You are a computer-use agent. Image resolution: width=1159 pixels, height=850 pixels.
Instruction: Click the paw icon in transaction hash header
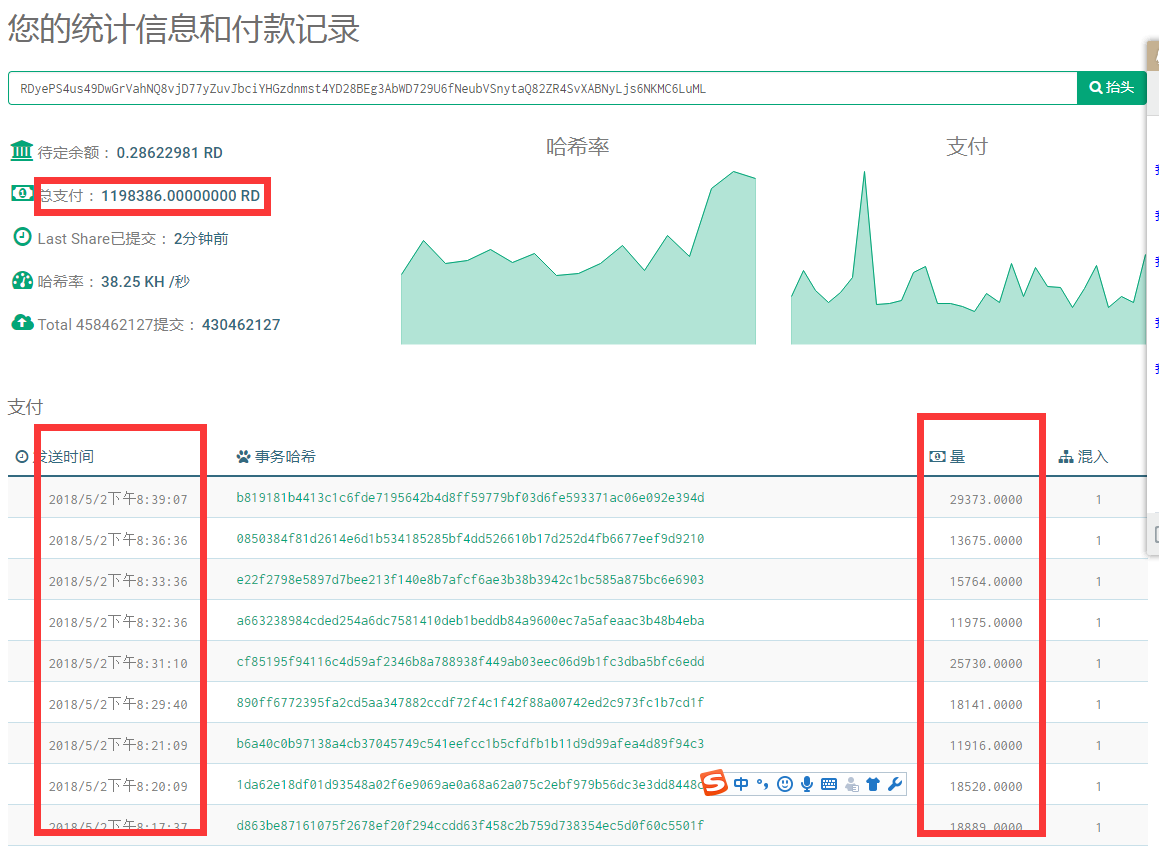coord(243,457)
